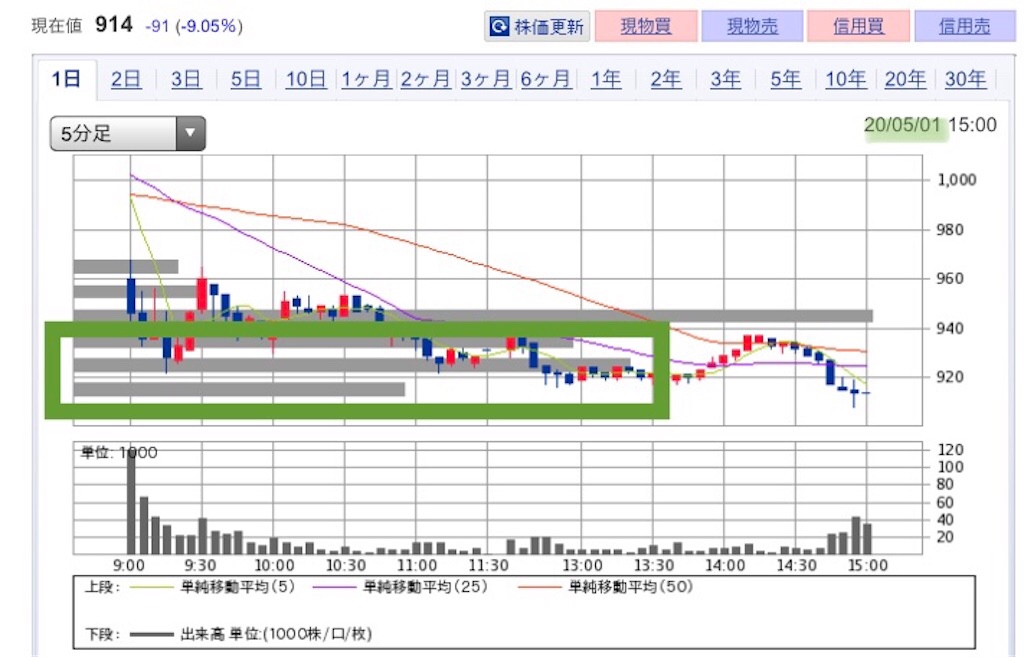
Task: Click the 単純移動平均(5) legend entry
Action: 212,586
